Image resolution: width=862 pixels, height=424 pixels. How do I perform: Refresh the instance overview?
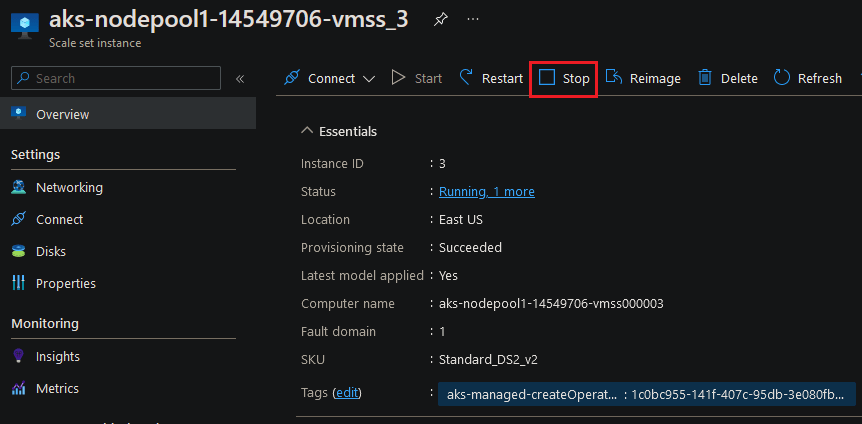pos(808,78)
